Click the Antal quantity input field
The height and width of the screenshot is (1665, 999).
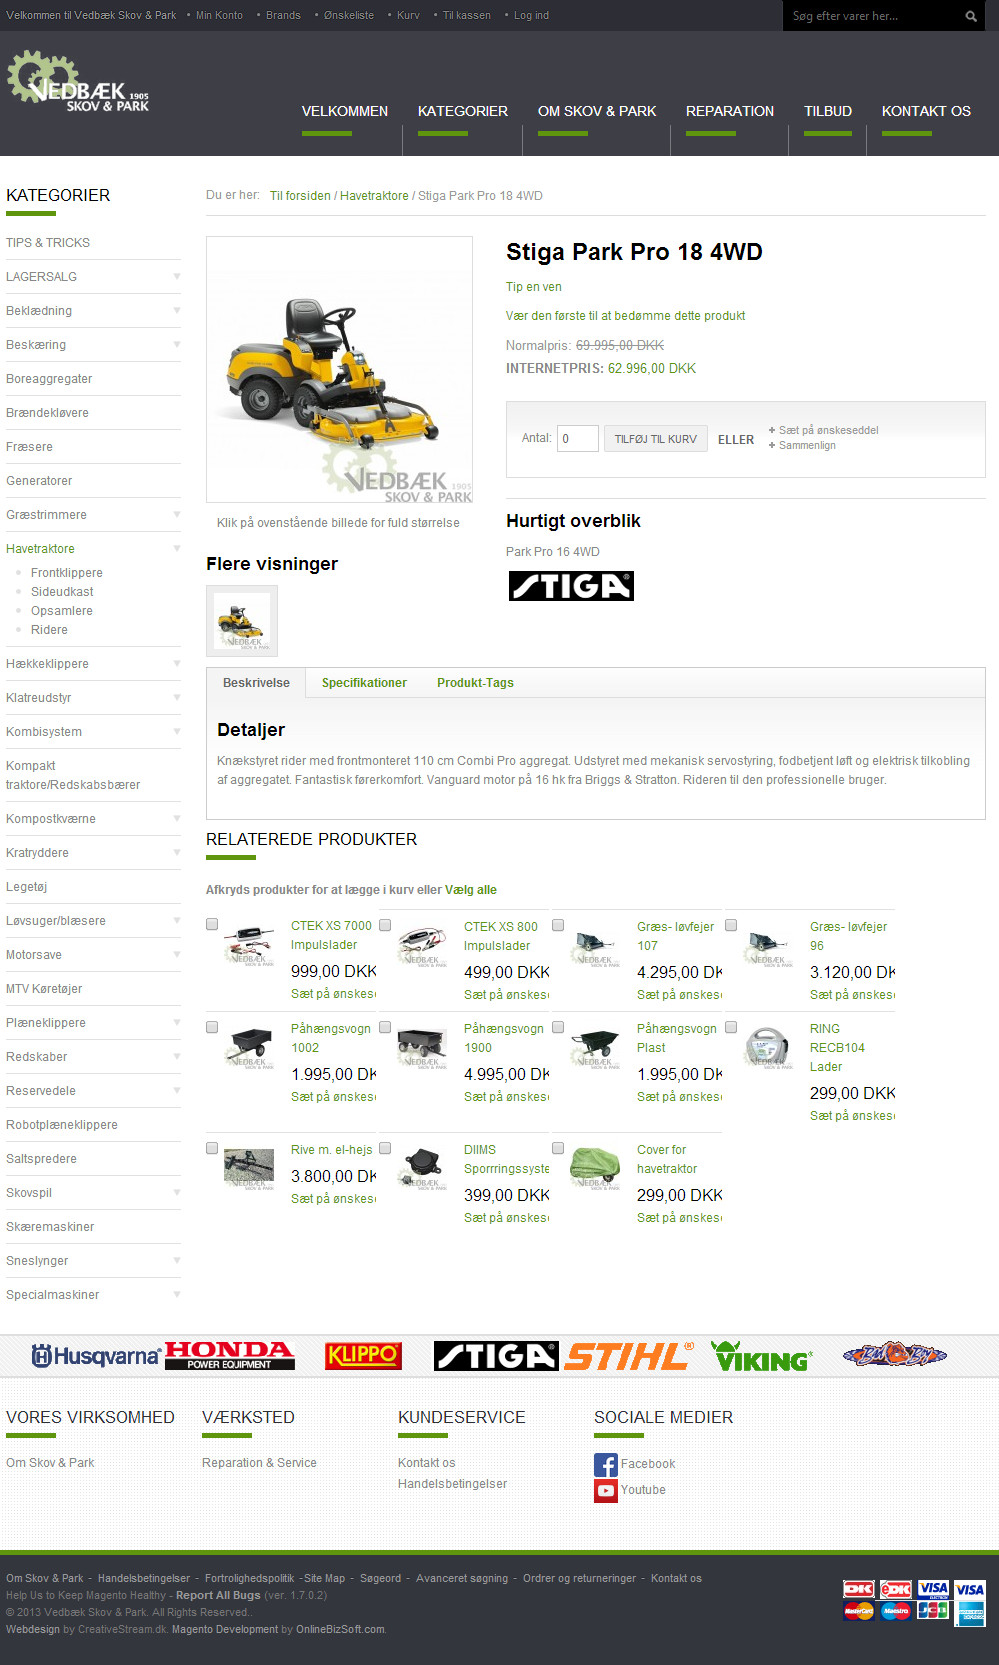[578, 438]
